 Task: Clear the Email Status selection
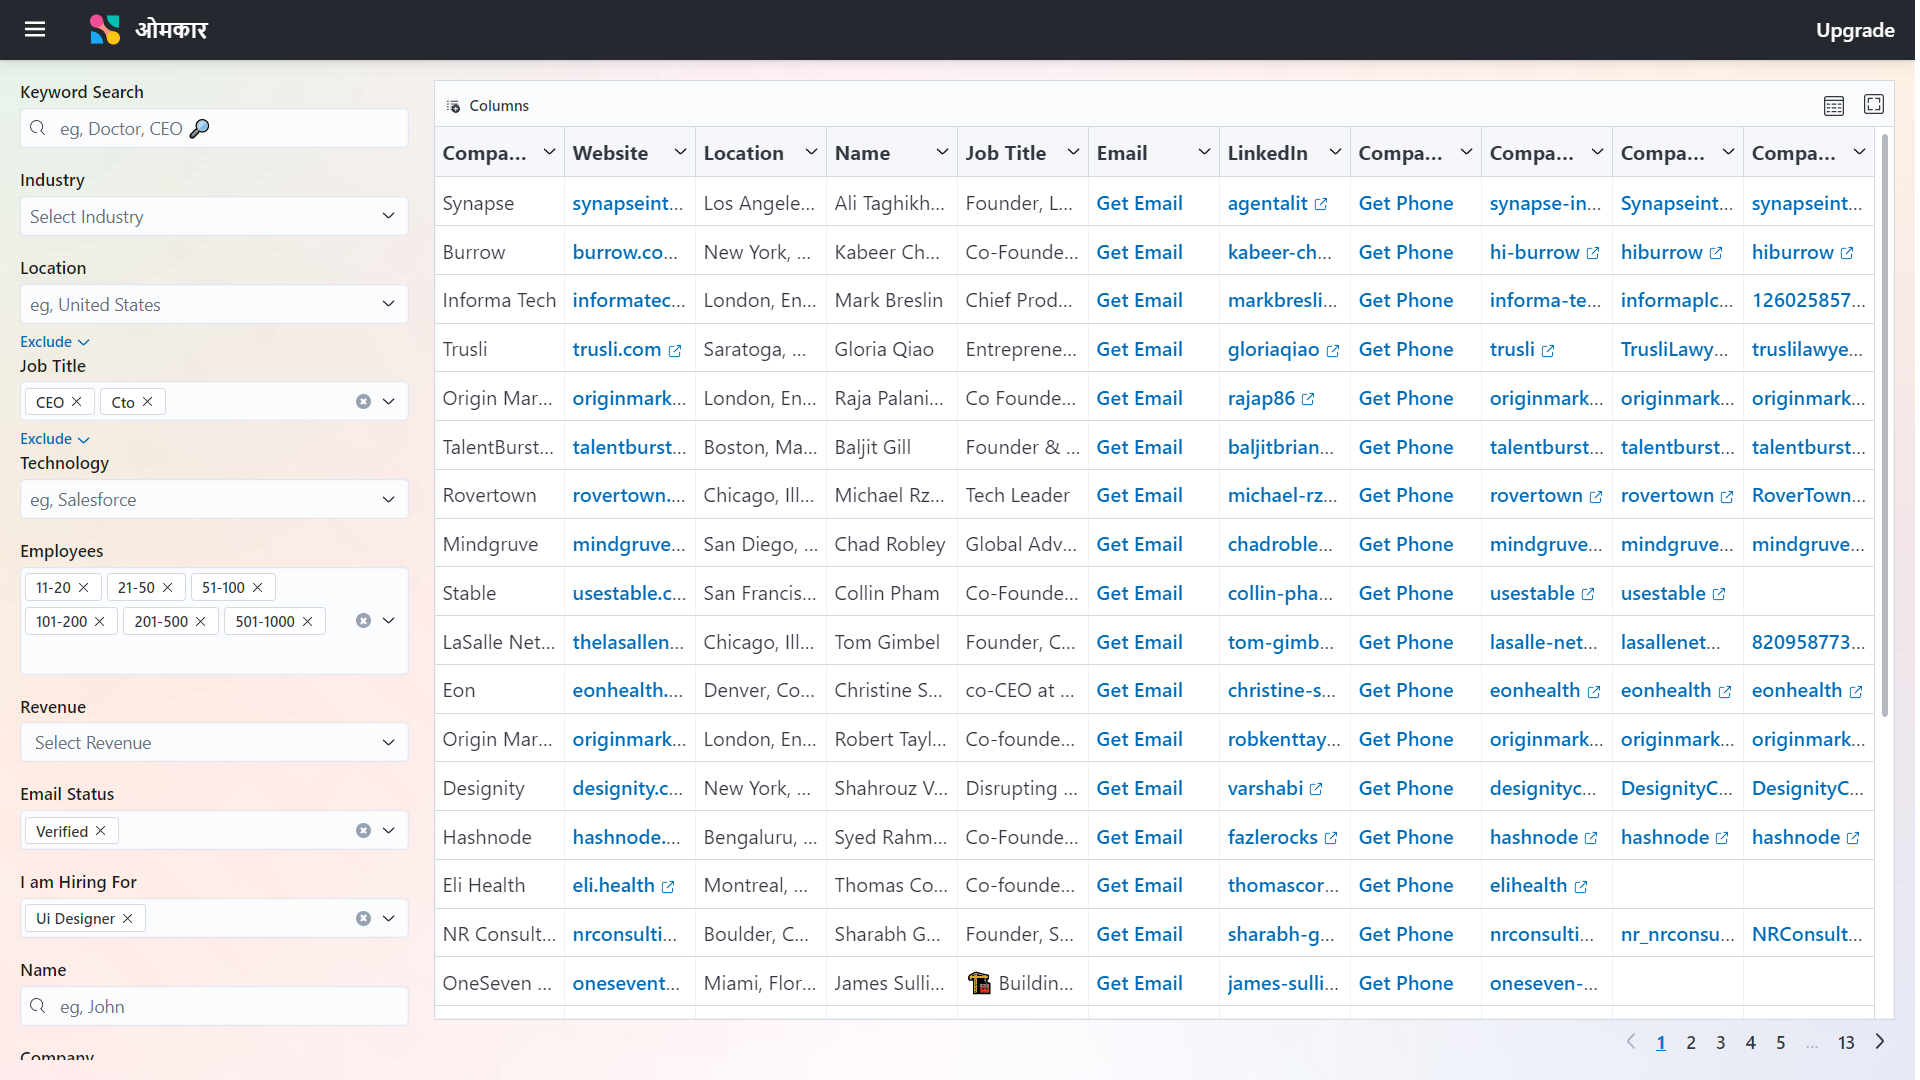click(363, 831)
